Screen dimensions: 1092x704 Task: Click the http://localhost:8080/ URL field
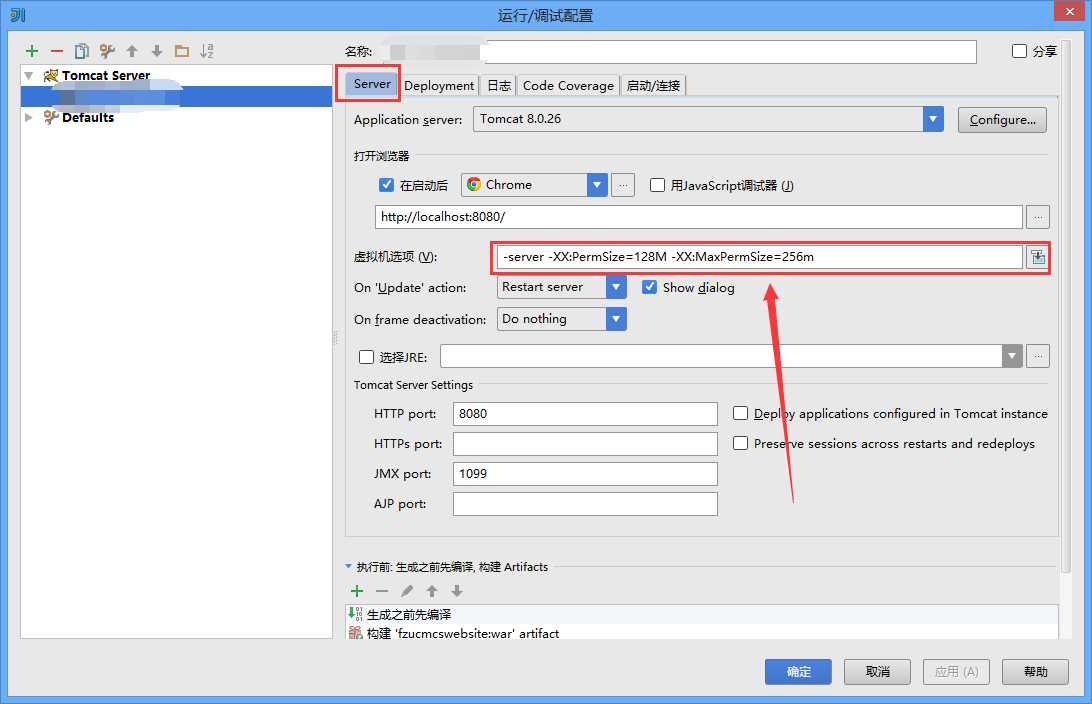point(699,217)
